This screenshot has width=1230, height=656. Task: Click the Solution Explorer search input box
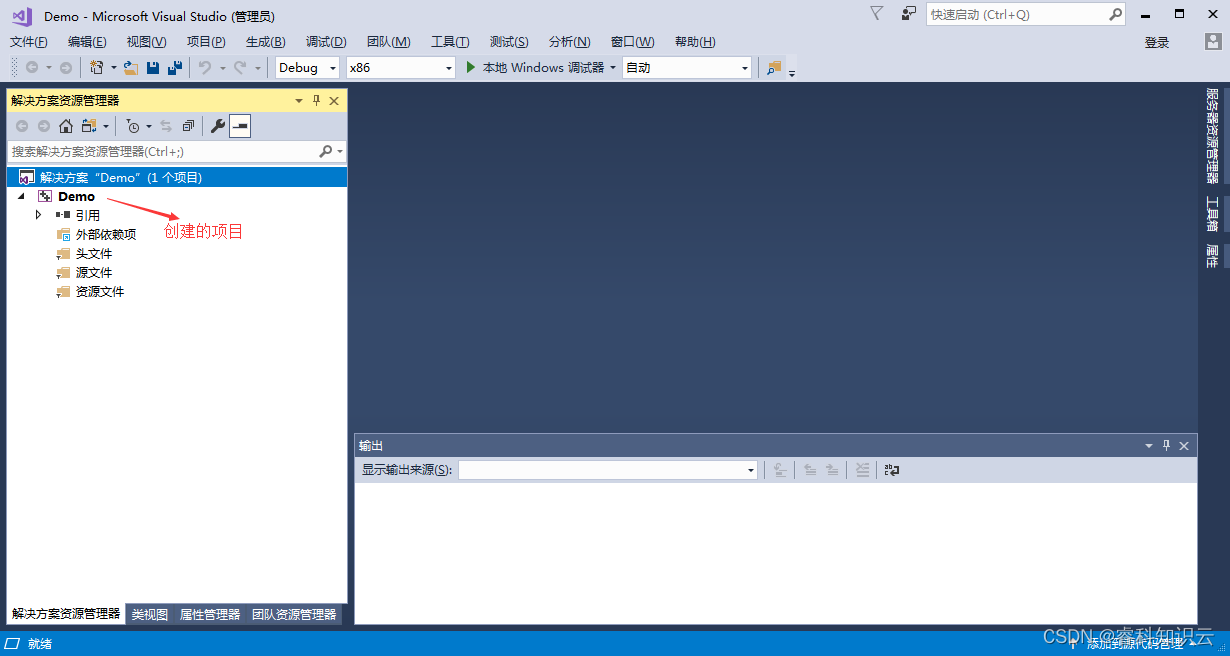(163, 151)
